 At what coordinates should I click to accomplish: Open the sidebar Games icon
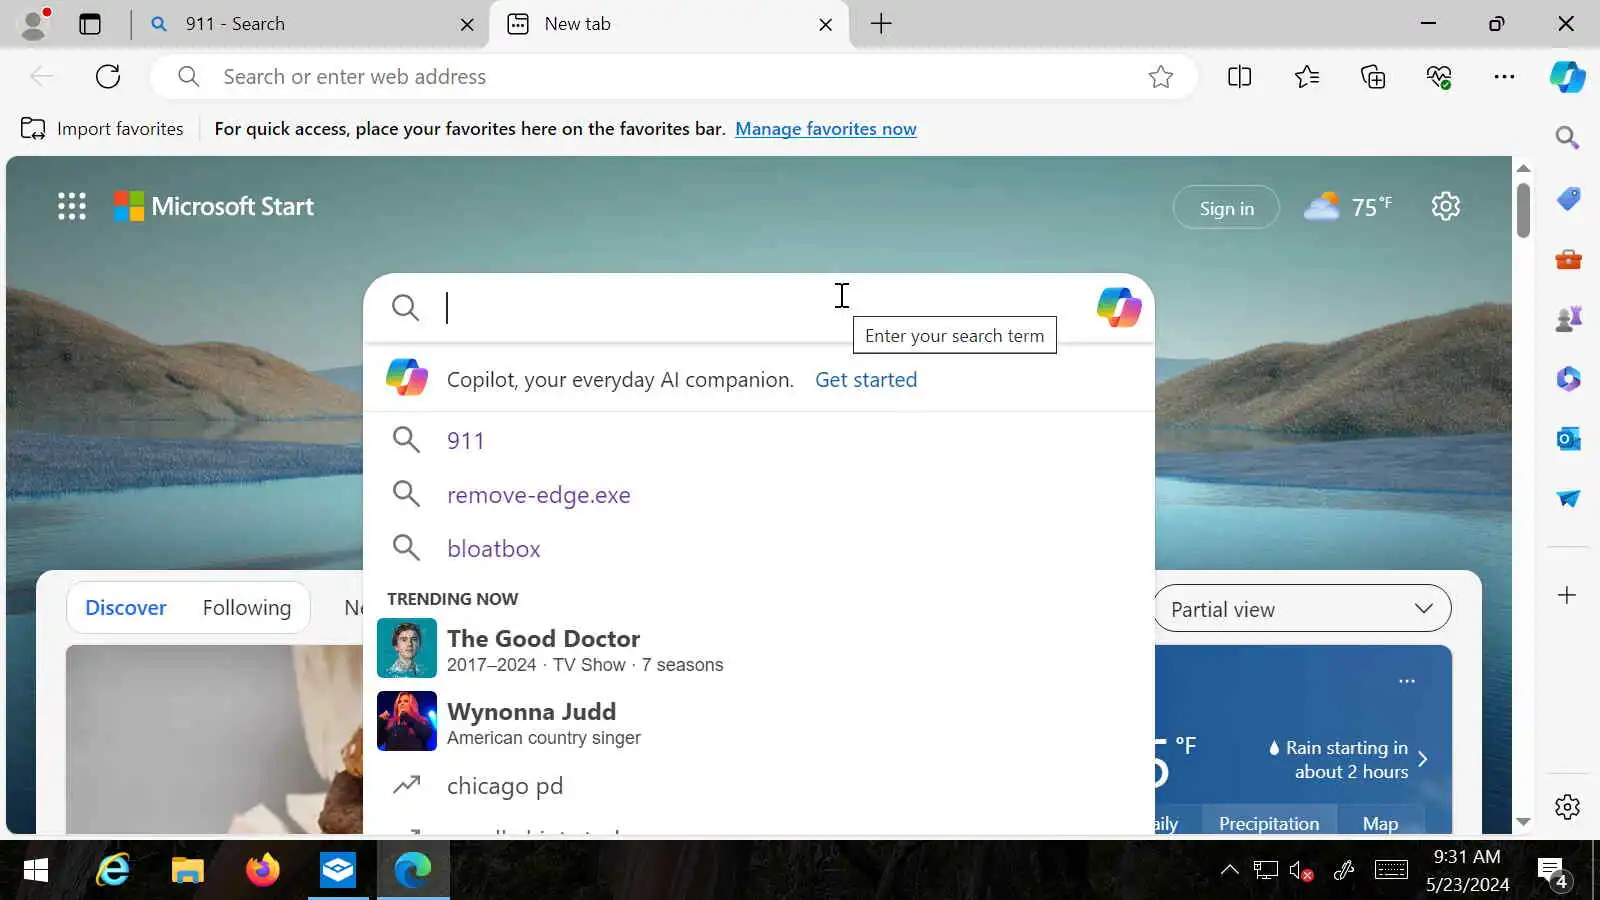(1568, 319)
